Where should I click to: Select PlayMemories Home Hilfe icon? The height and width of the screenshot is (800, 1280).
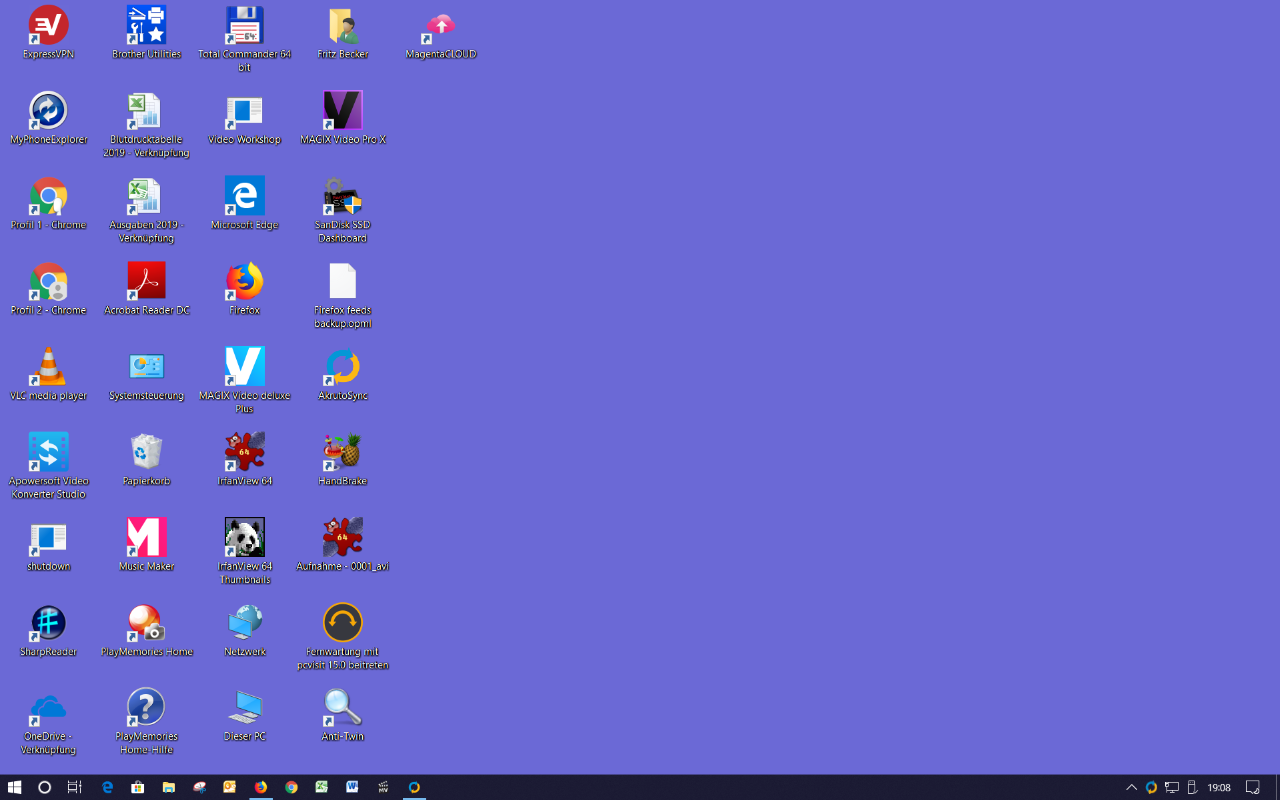tap(146, 708)
